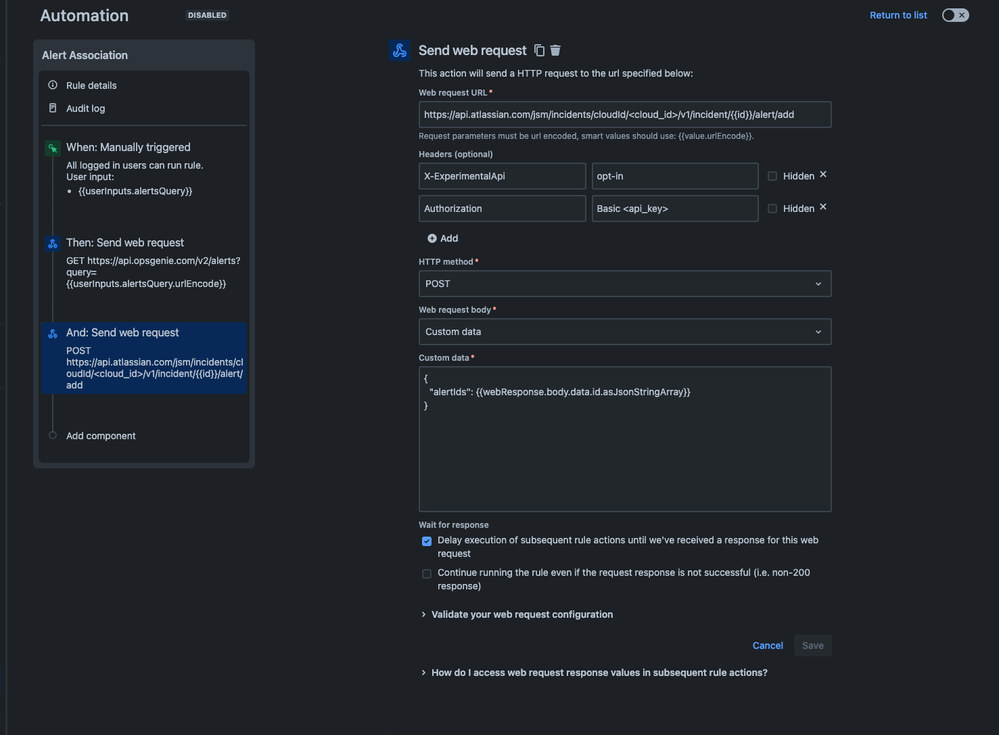The height and width of the screenshot is (735, 999).
Task: Click the Rule details info icon
Action: pos(53,85)
